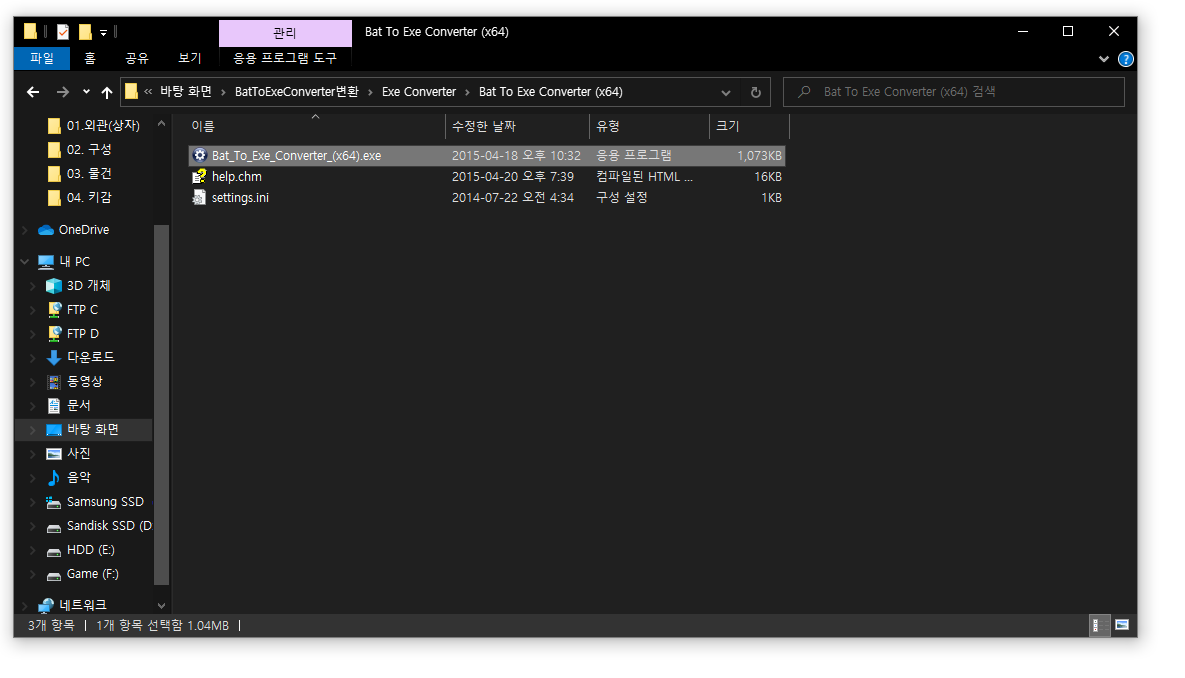Select the settings.ini file name
Image resolution: width=1185 pixels, height=678 pixels.
tap(240, 197)
